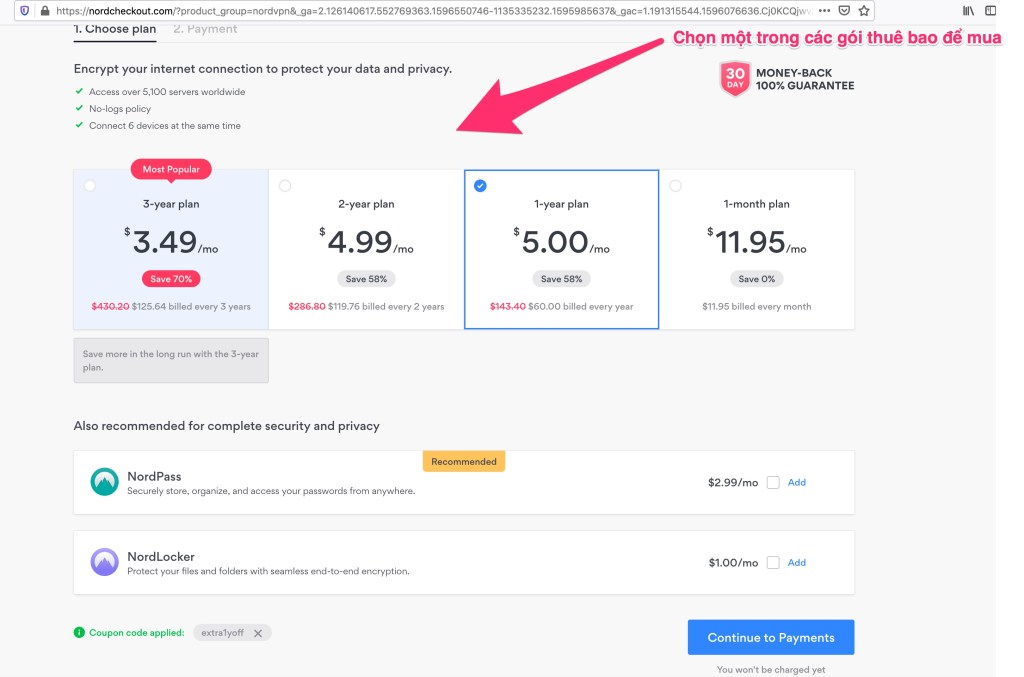Click the Pocket save icon

844,11
